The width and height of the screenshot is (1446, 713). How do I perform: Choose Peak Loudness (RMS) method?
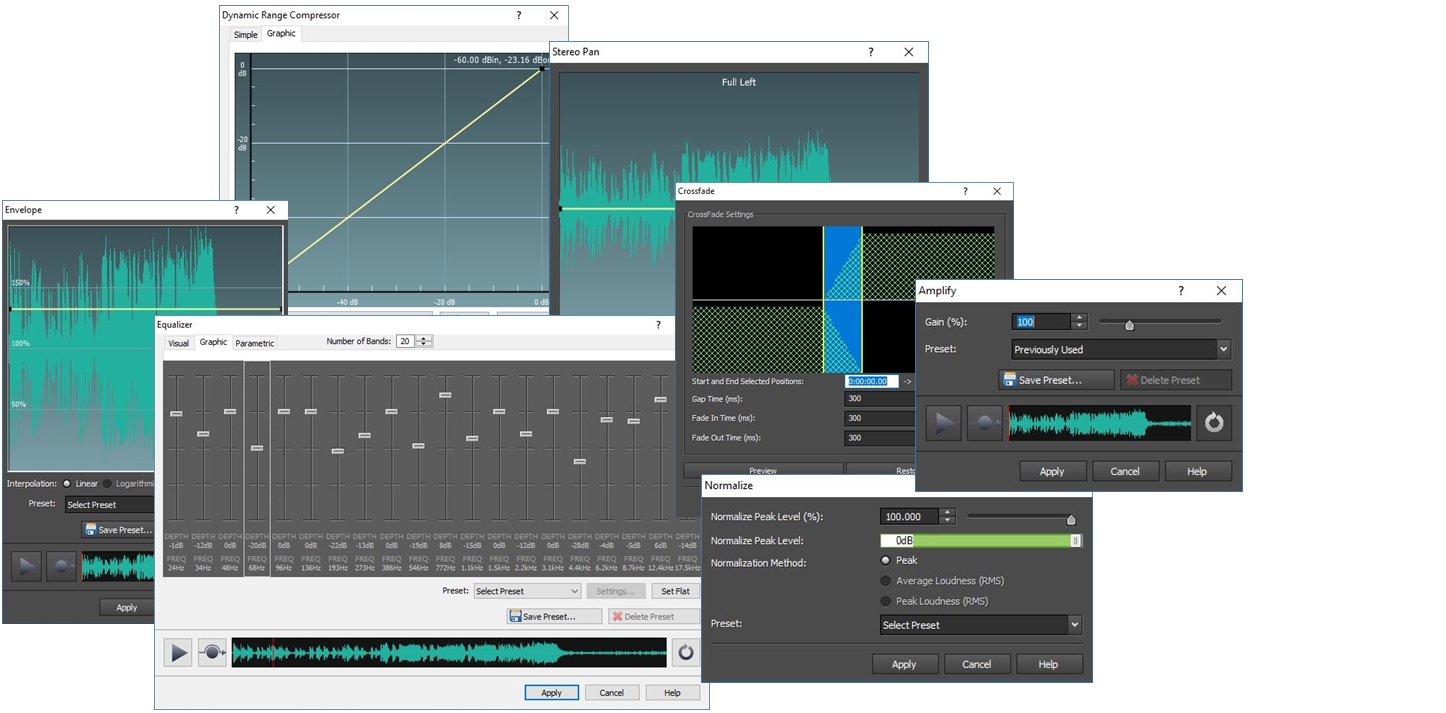pyautogui.click(x=884, y=601)
